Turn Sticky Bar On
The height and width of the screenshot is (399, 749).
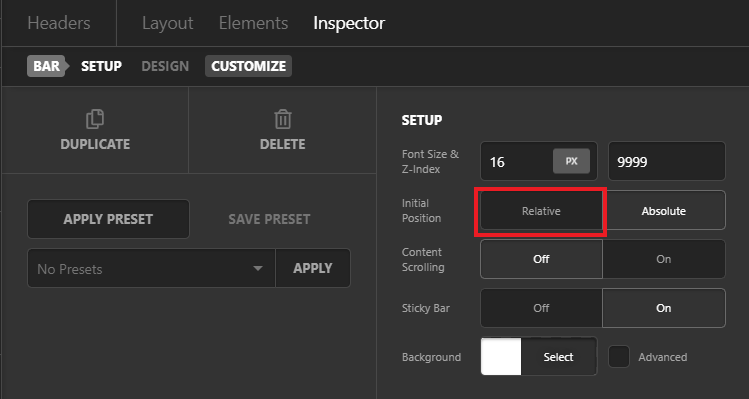click(664, 308)
